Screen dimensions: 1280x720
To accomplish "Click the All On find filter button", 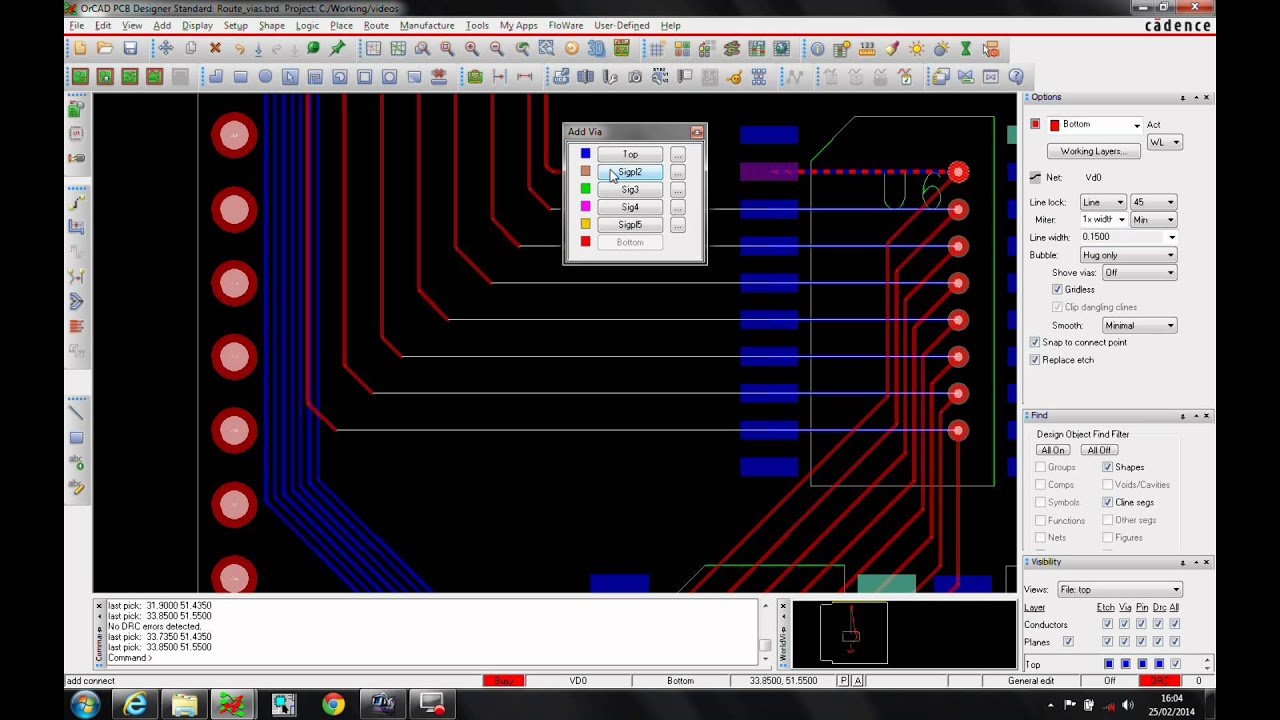I will (x=1052, y=450).
